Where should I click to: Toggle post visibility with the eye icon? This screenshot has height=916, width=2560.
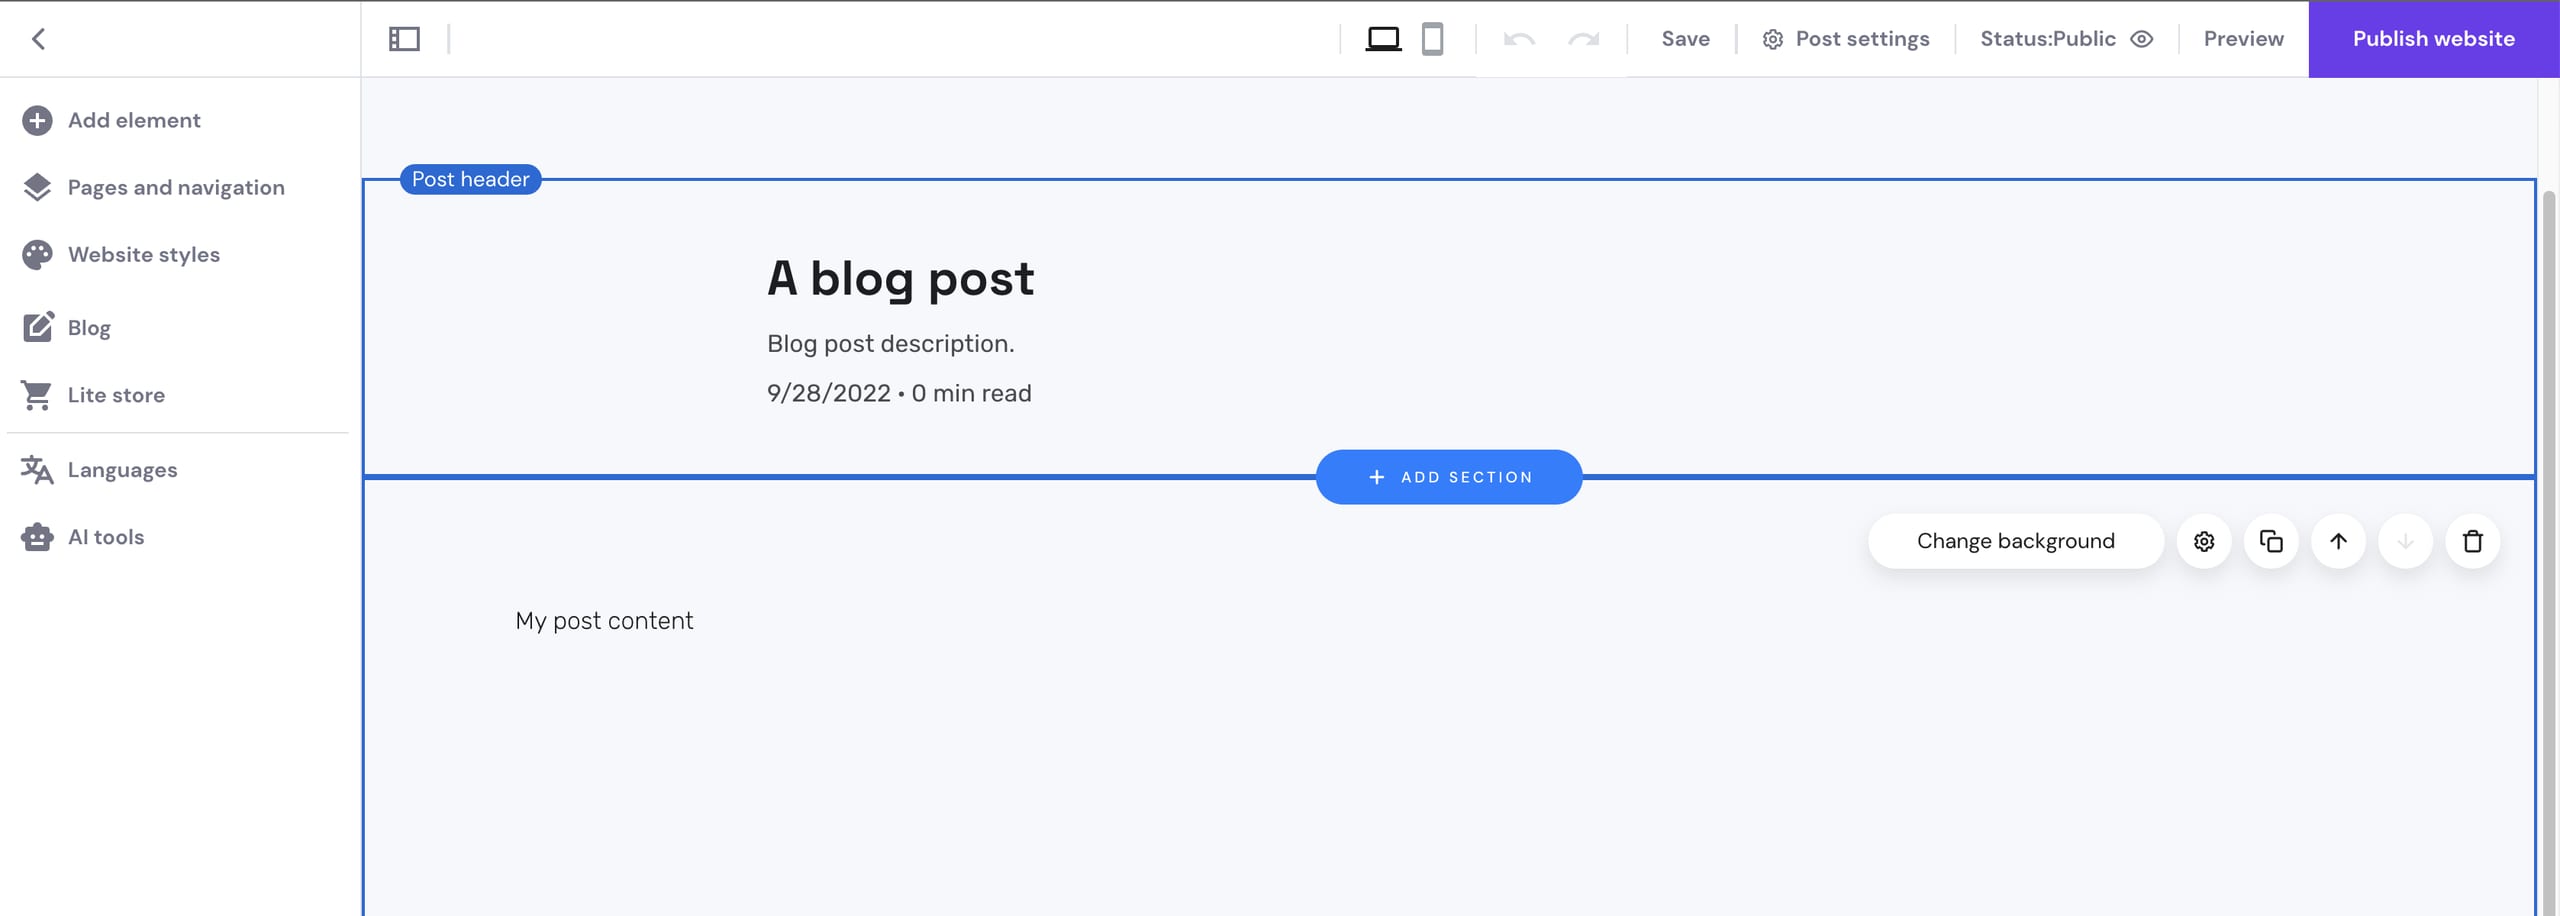tap(2142, 39)
